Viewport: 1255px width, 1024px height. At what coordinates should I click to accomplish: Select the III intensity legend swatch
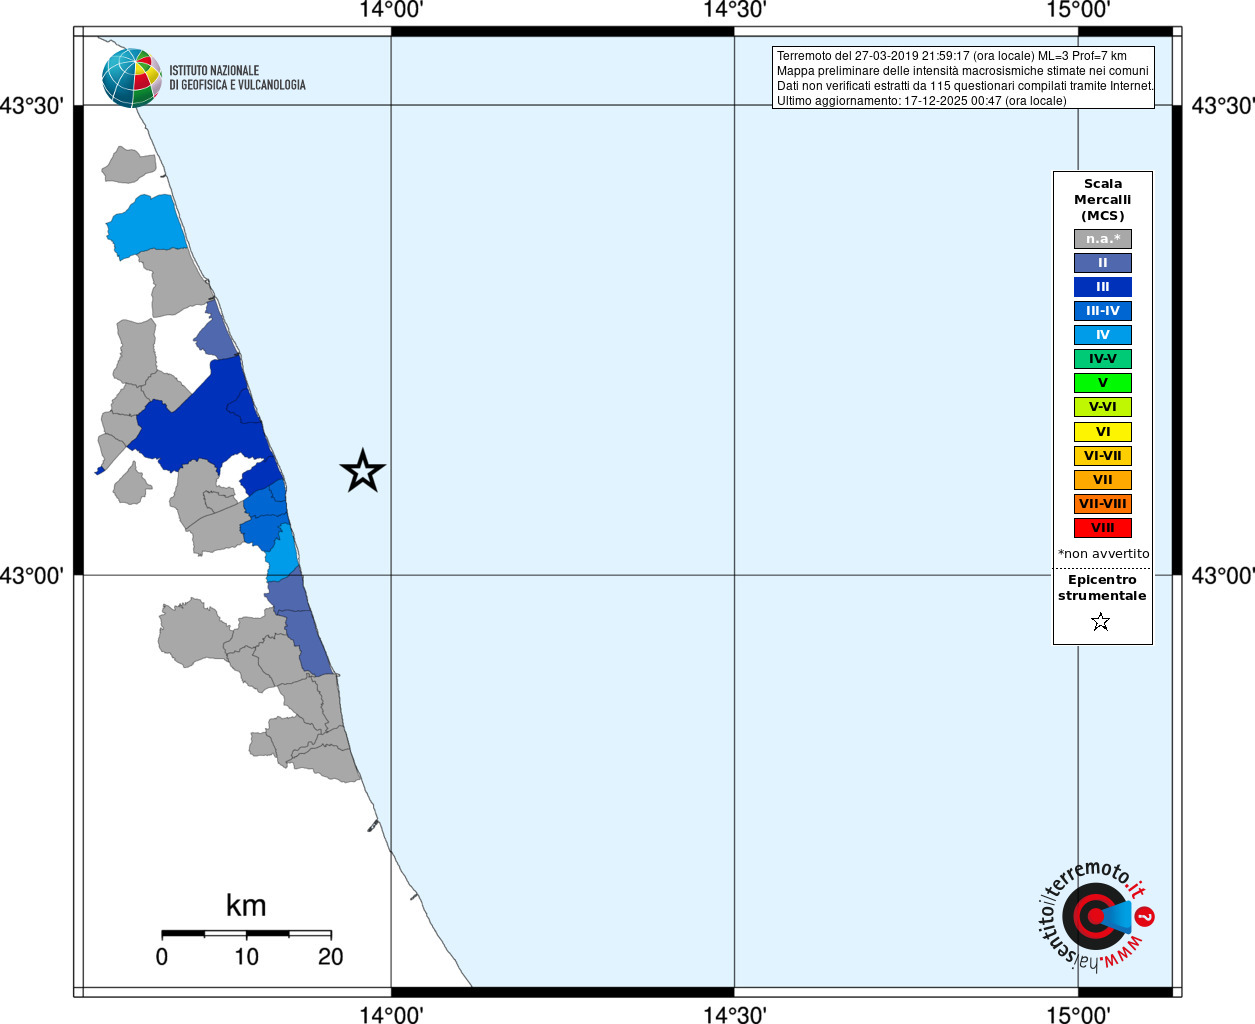click(1102, 287)
